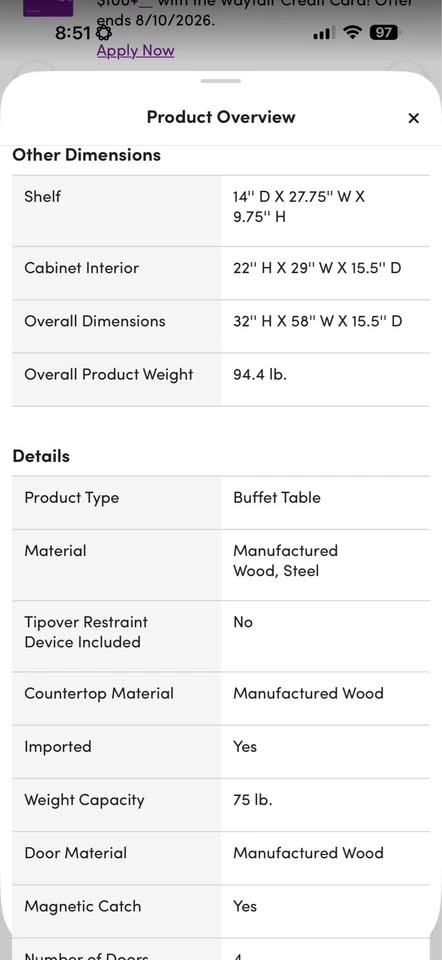Tap the Wi-Fi status icon
Image resolution: width=442 pixels, height=960 pixels.
pos(352,32)
